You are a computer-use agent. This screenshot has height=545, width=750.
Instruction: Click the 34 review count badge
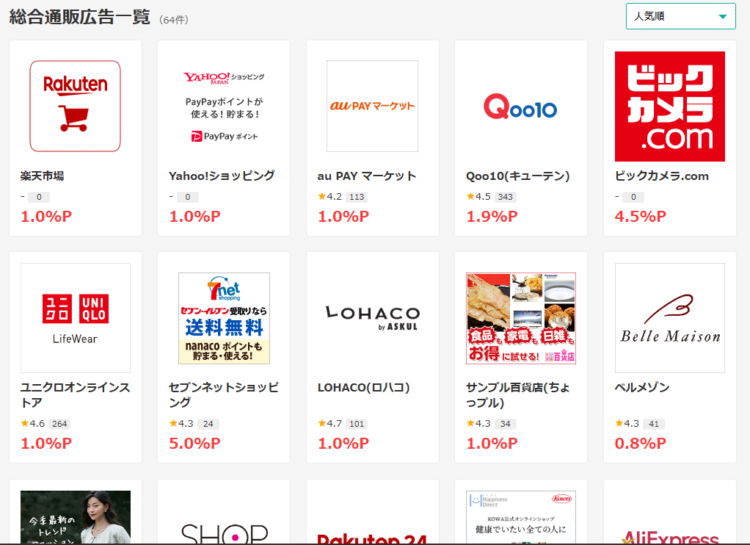coord(505,424)
